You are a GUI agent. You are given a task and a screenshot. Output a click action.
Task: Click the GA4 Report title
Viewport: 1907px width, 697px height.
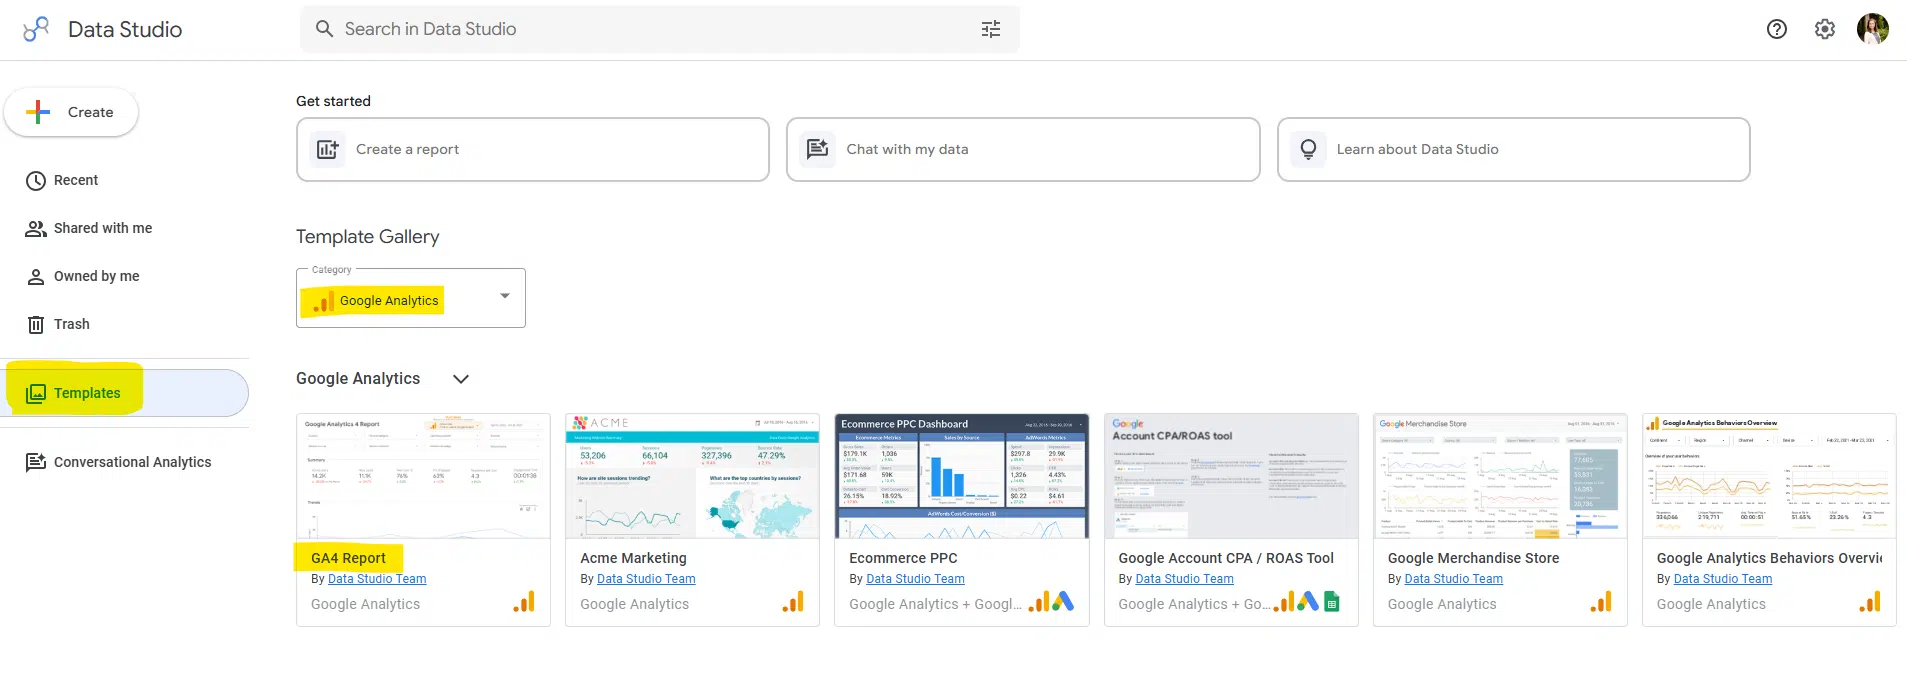pyautogui.click(x=348, y=558)
